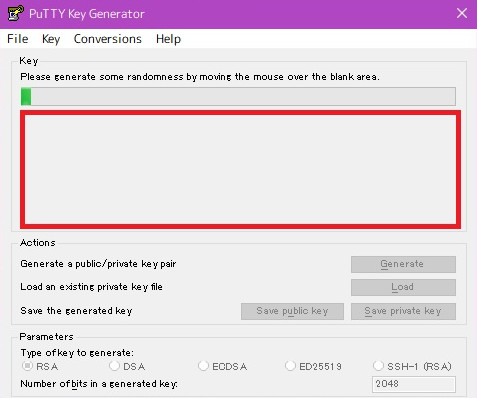Click the Generate button
This screenshot has width=477, height=398.
(403, 264)
